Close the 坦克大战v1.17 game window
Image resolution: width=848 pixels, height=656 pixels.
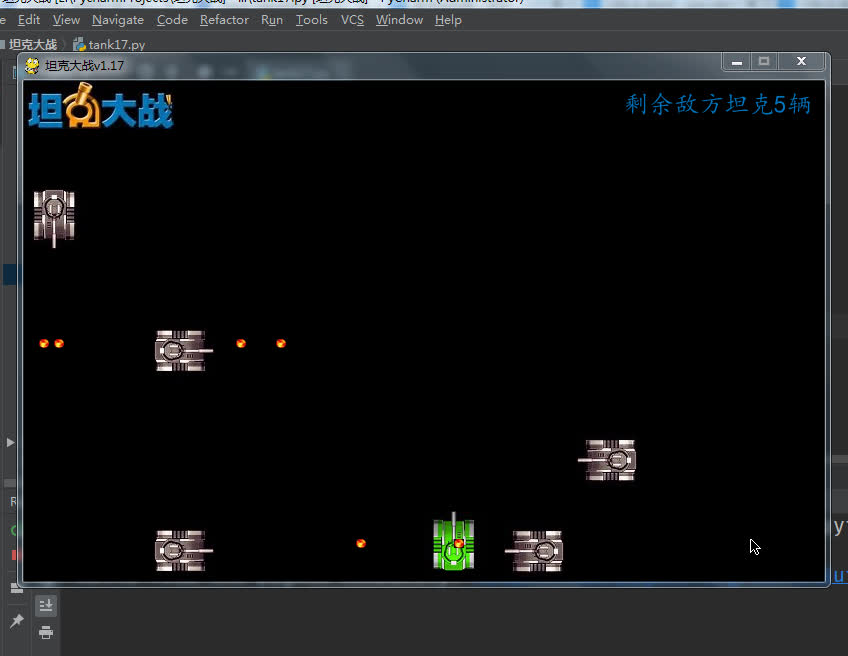[x=801, y=62]
